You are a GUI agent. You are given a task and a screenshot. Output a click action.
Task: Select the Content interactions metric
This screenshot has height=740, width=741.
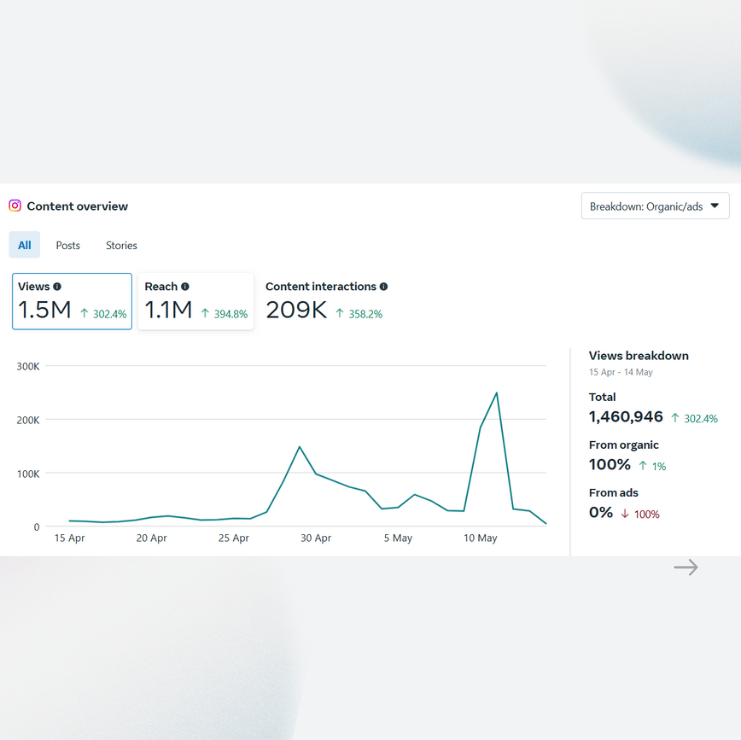(x=325, y=301)
